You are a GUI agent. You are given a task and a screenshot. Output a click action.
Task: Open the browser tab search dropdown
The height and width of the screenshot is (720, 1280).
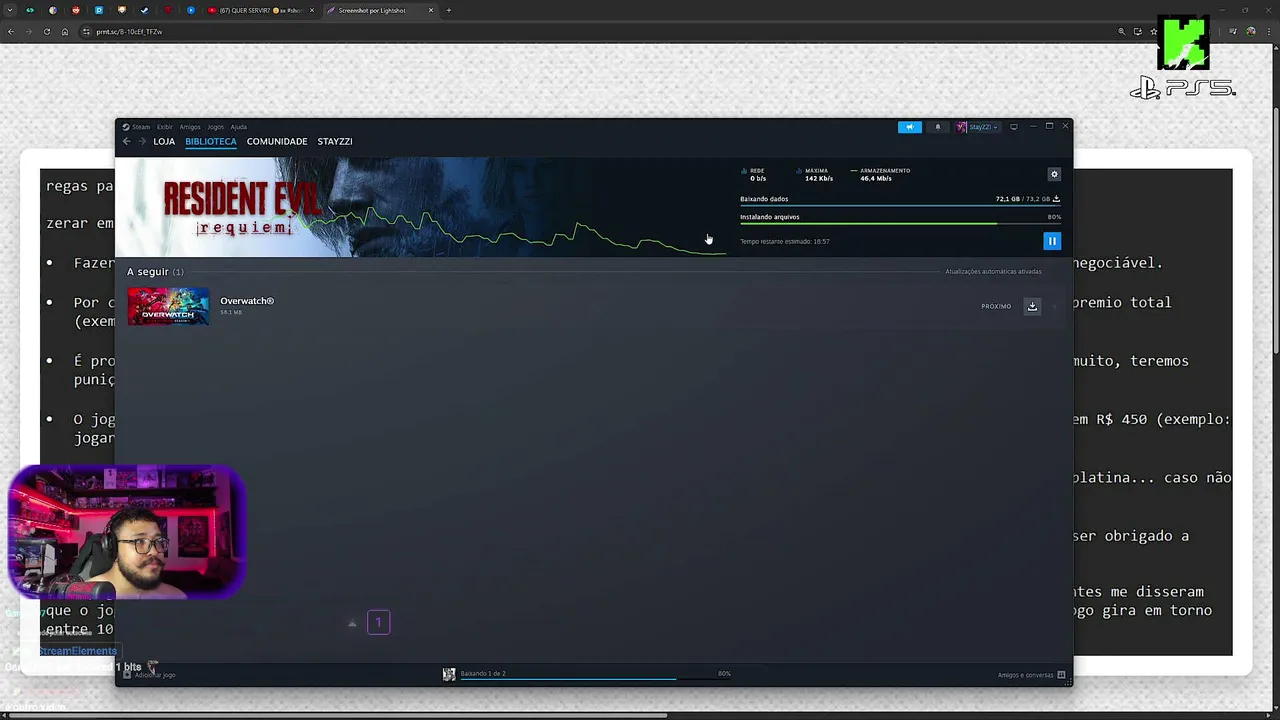click(x=11, y=10)
